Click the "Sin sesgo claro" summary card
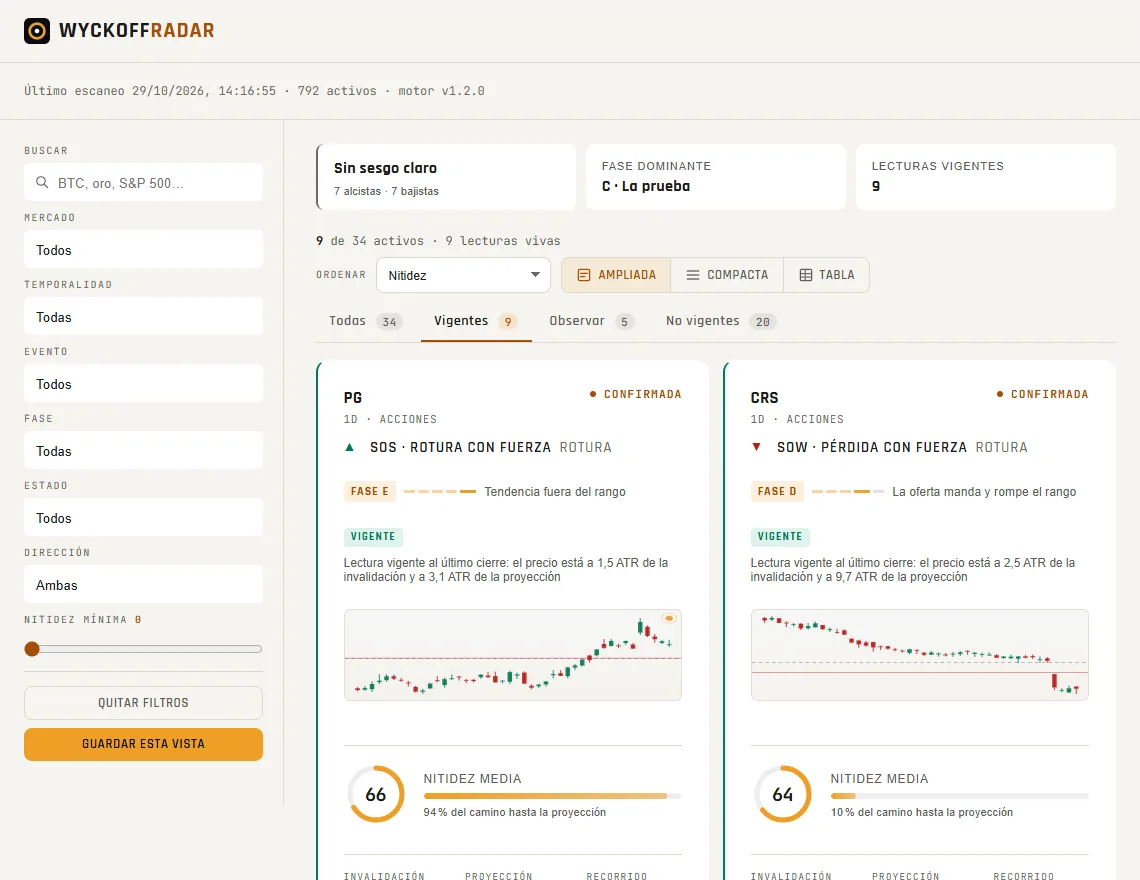 point(446,177)
